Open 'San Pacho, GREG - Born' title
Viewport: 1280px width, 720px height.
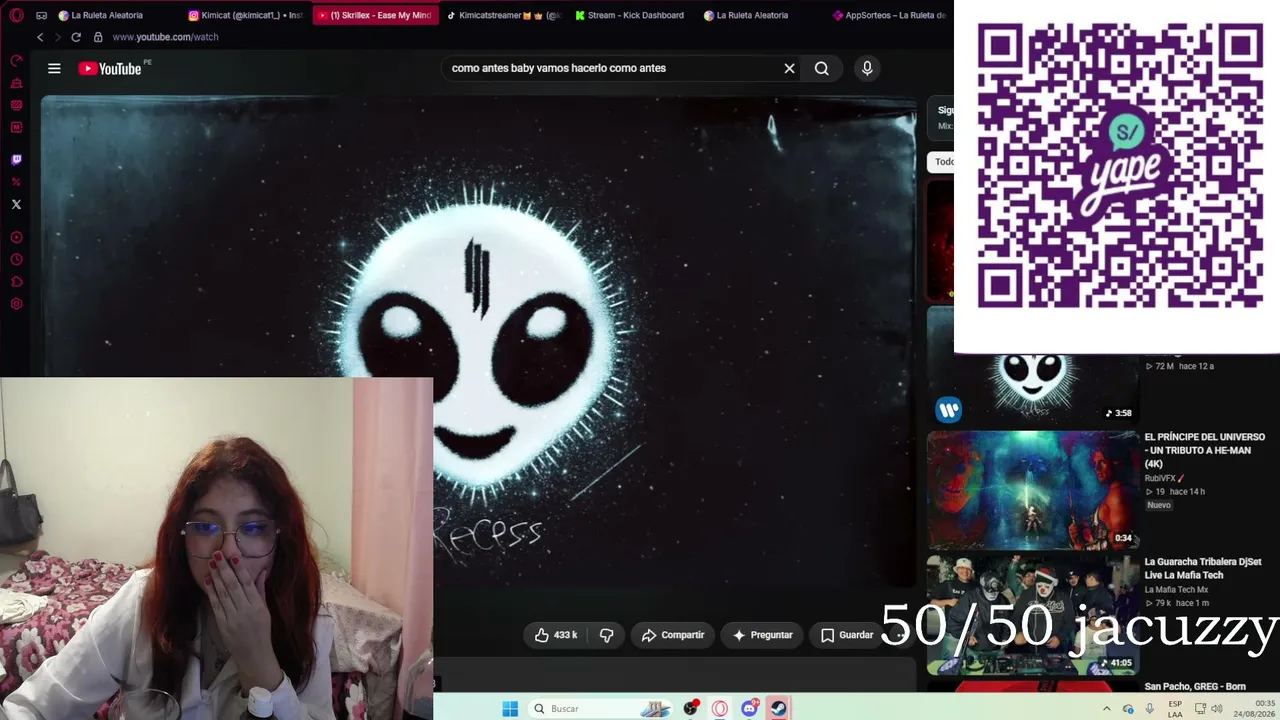pyautogui.click(x=1195, y=687)
